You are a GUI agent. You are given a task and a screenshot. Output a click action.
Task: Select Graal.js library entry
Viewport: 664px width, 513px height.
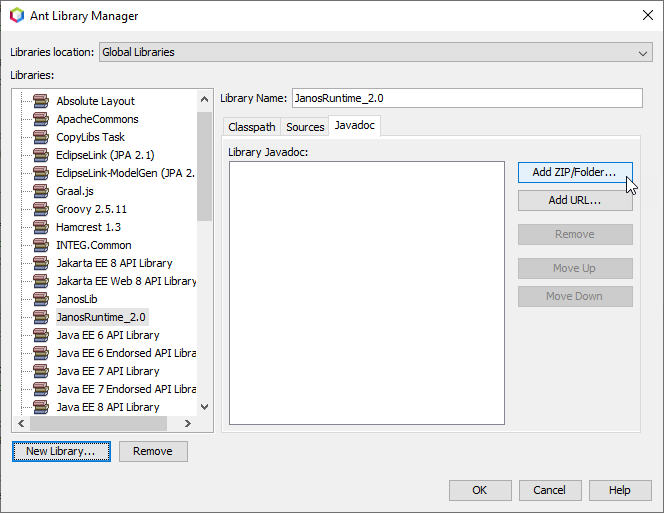(75, 191)
